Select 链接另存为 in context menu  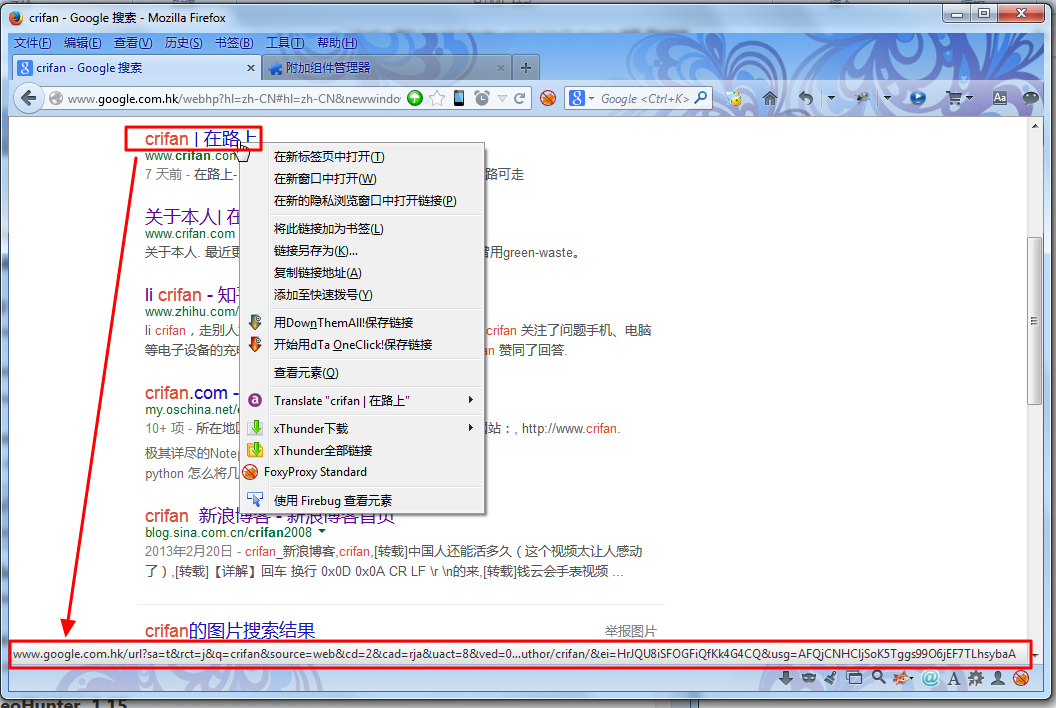pyautogui.click(x=362, y=251)
